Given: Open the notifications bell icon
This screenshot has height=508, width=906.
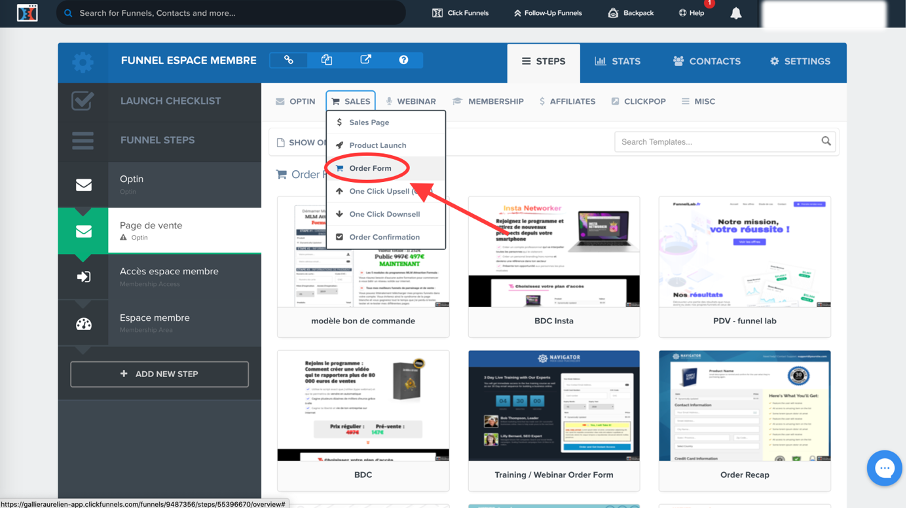Looking at the screenshot, I should pos(736,13).
